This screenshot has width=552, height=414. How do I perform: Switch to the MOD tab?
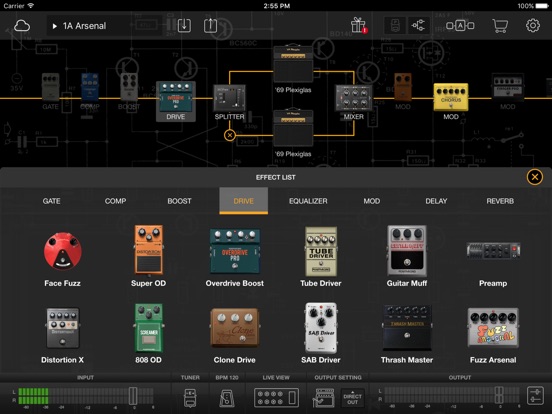pos(372,201)
